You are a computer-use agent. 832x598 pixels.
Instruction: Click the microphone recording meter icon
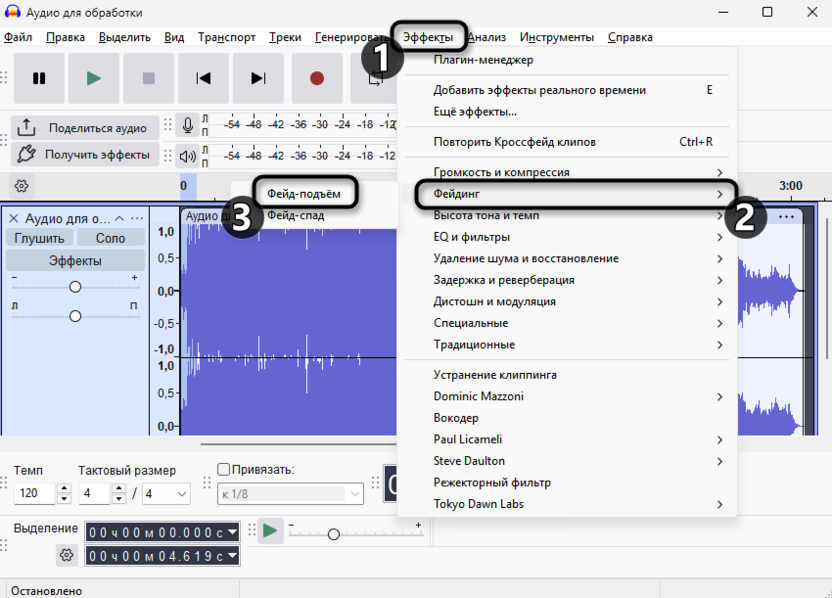187,126
